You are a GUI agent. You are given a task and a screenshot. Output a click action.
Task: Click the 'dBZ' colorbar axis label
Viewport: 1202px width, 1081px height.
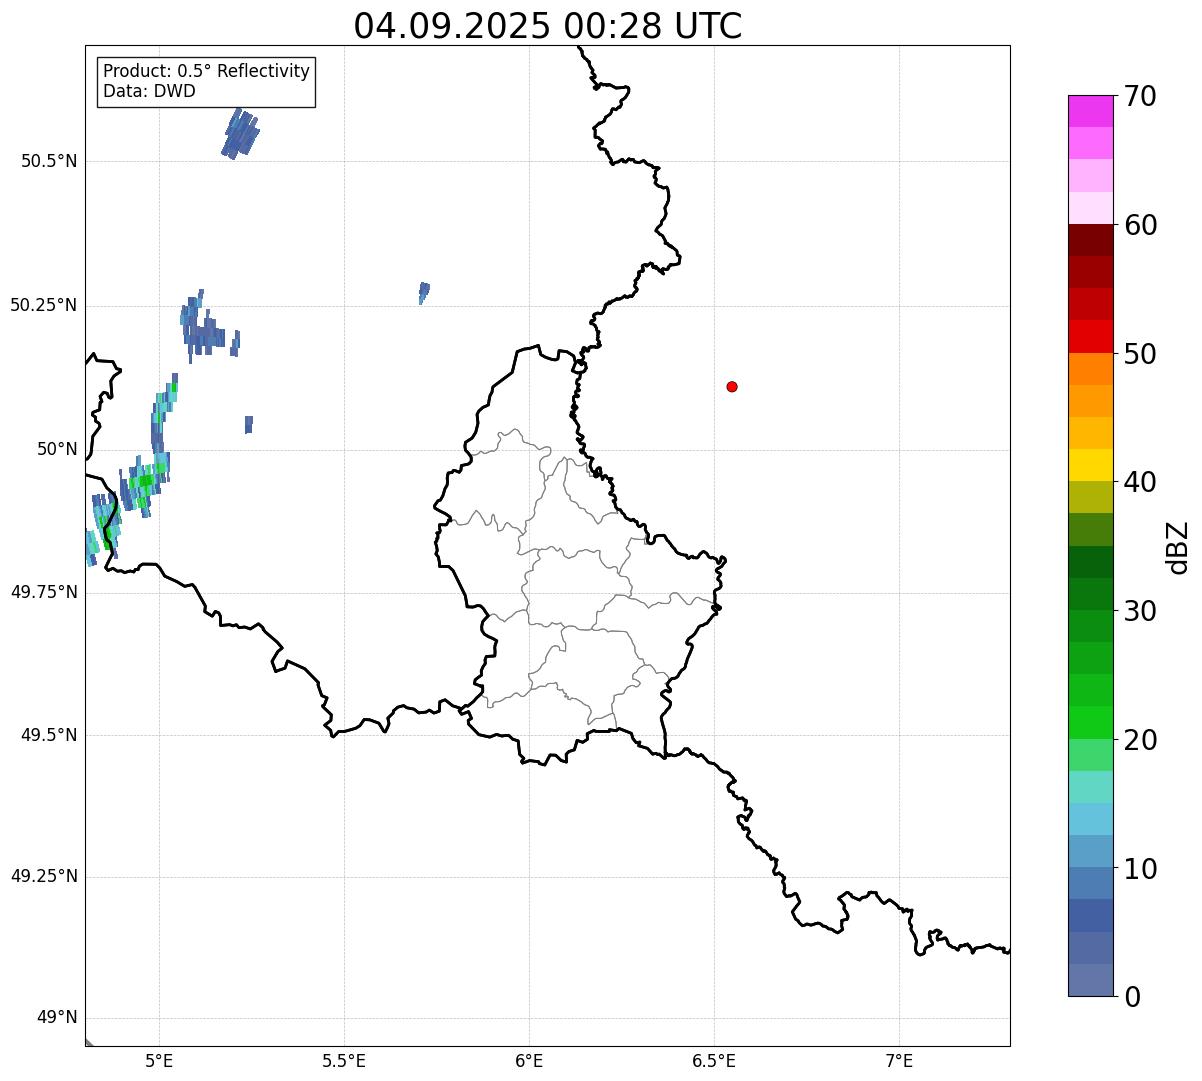pyautogui.click(x=1178, y=547)
